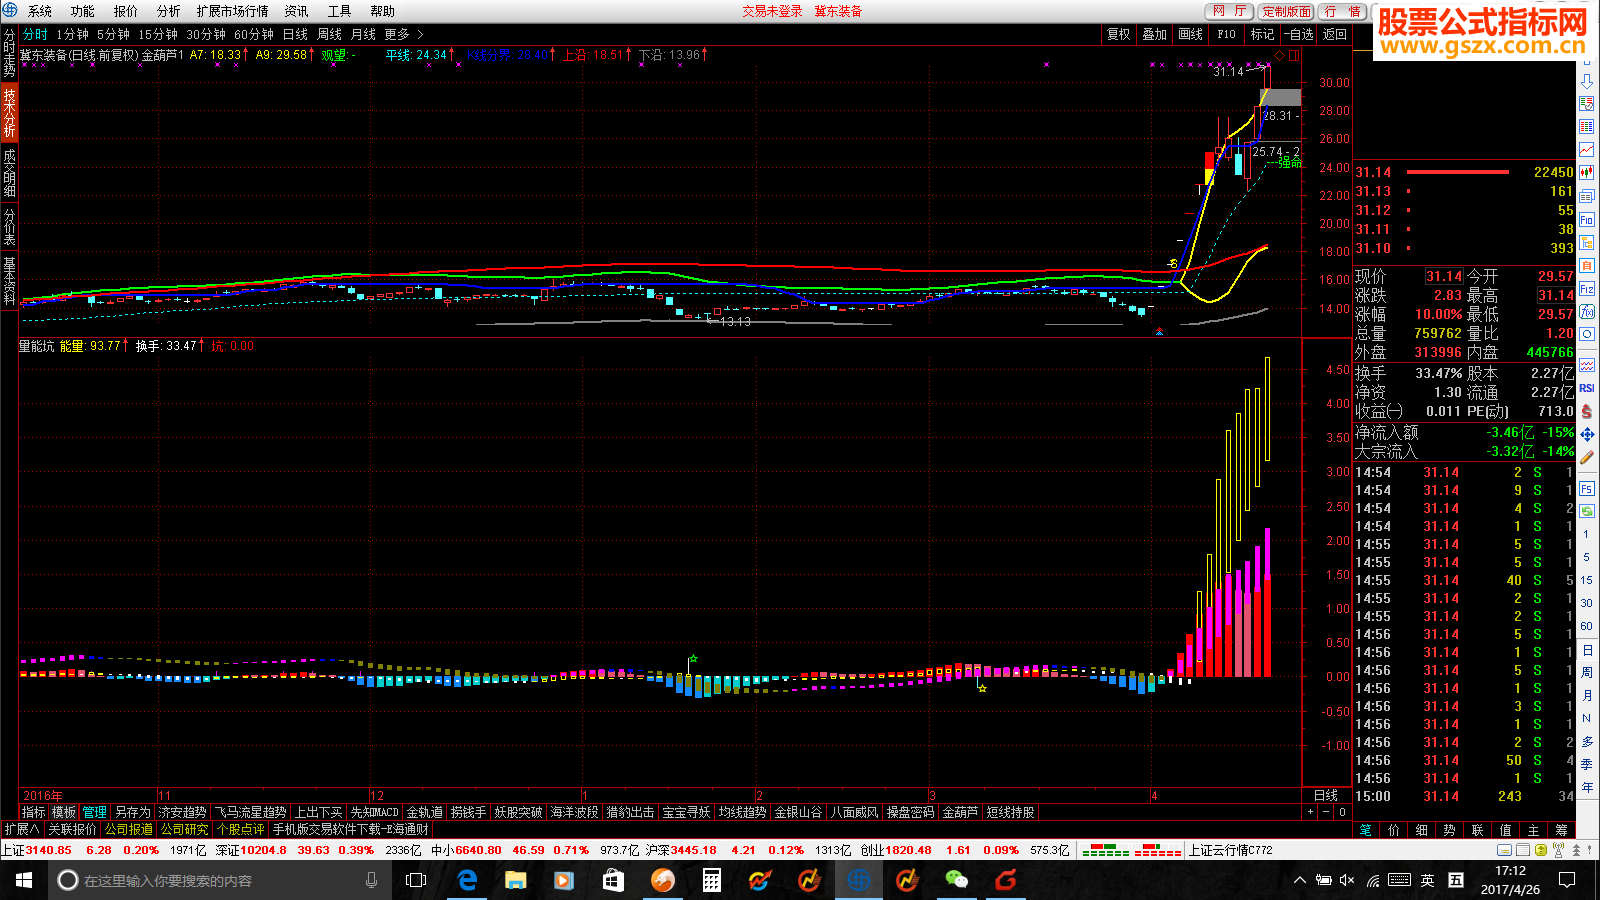Open the formula f(x) icon in sidebar

(x=1586, y=311)
